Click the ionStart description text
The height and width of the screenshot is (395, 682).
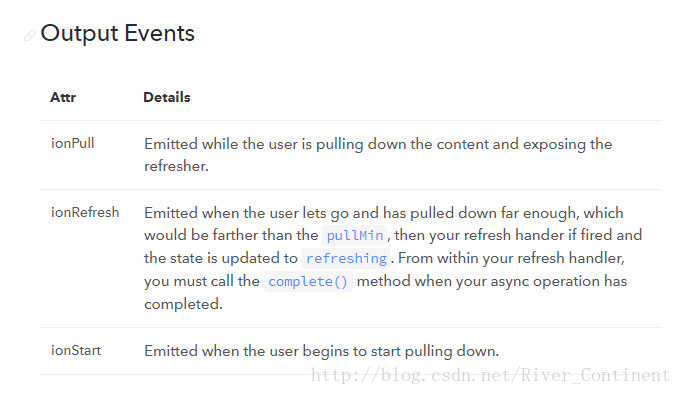point(321,351)
